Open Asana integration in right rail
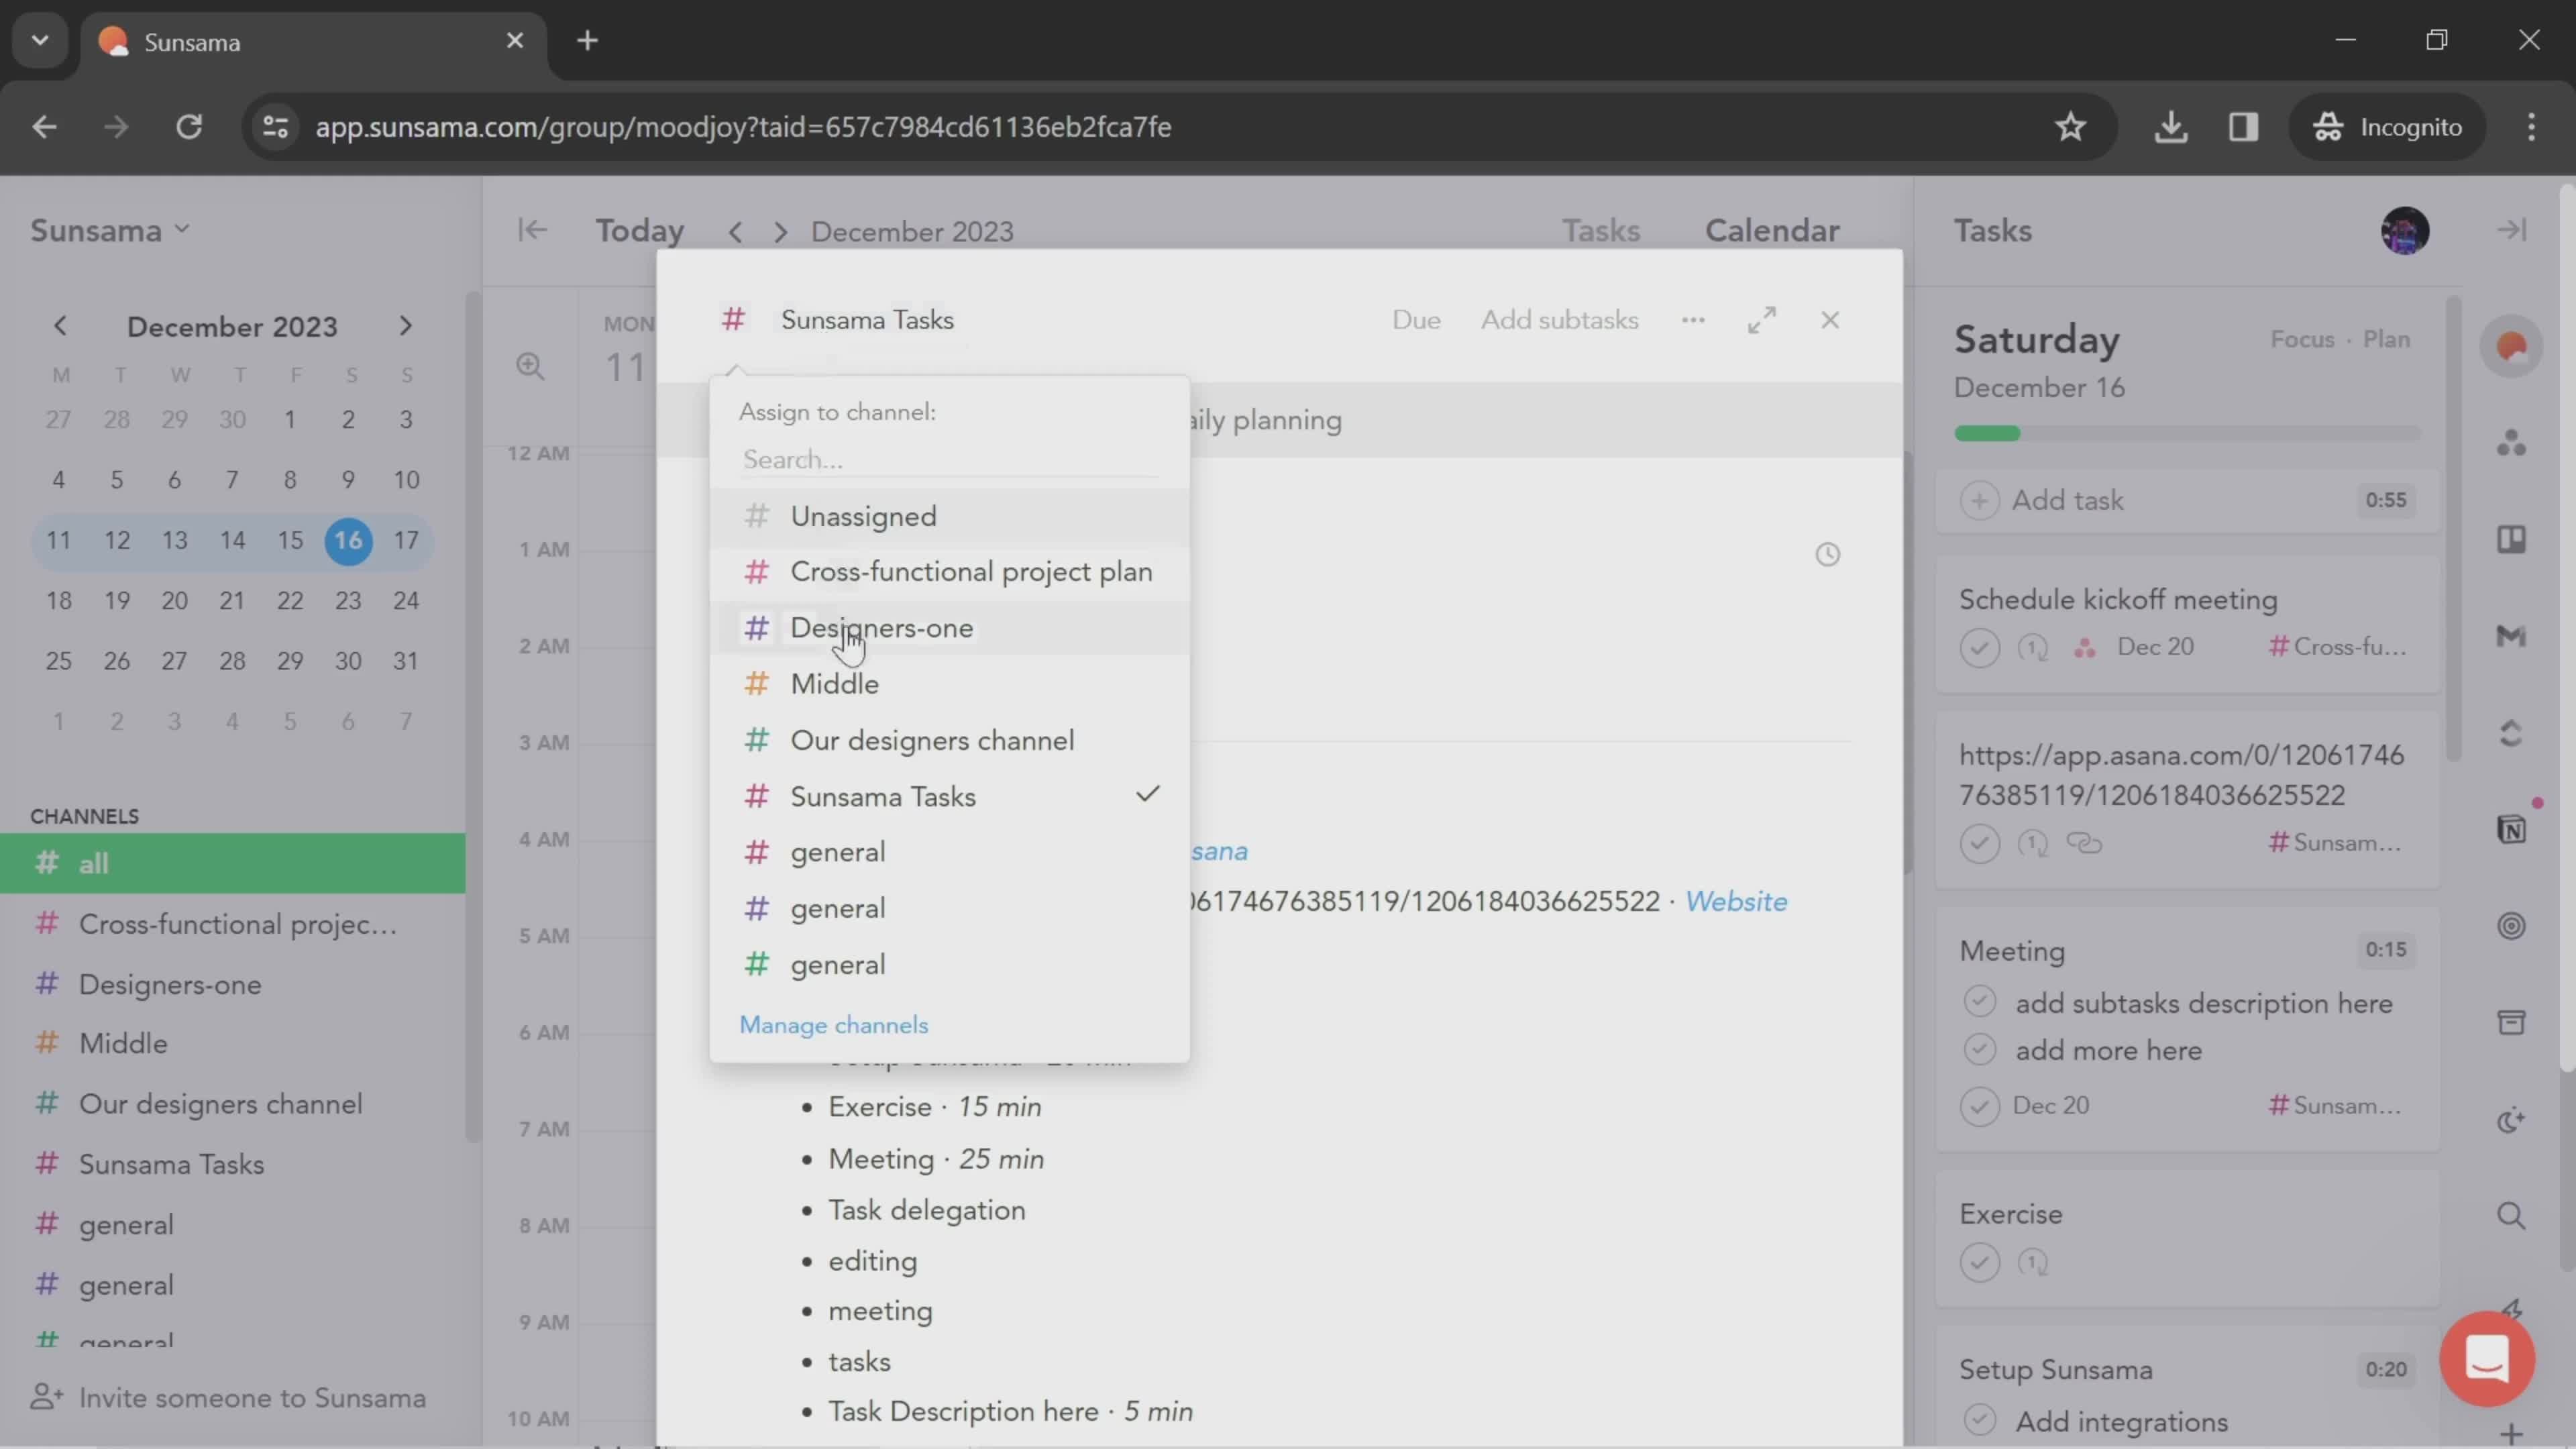The image size is (2576, 1449). coord(2511,443)
